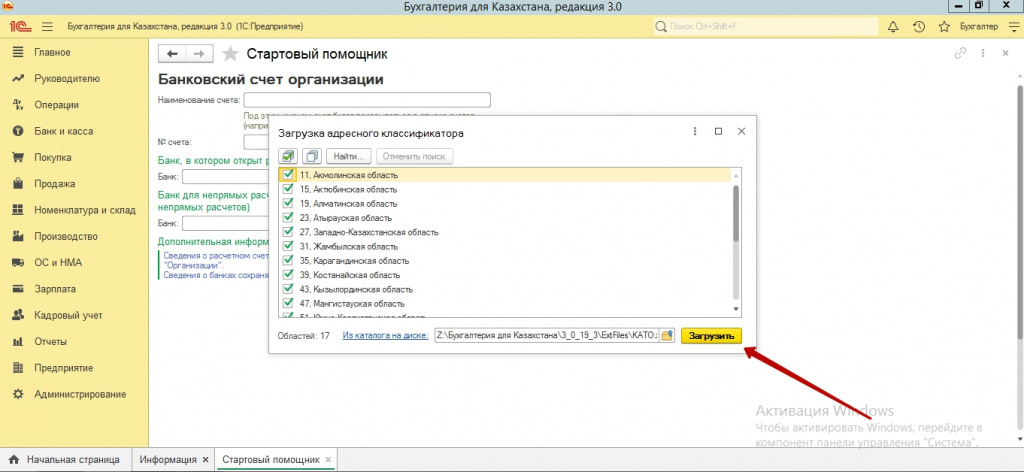Uncheck 19, Алматинская область

click(288, 204)
